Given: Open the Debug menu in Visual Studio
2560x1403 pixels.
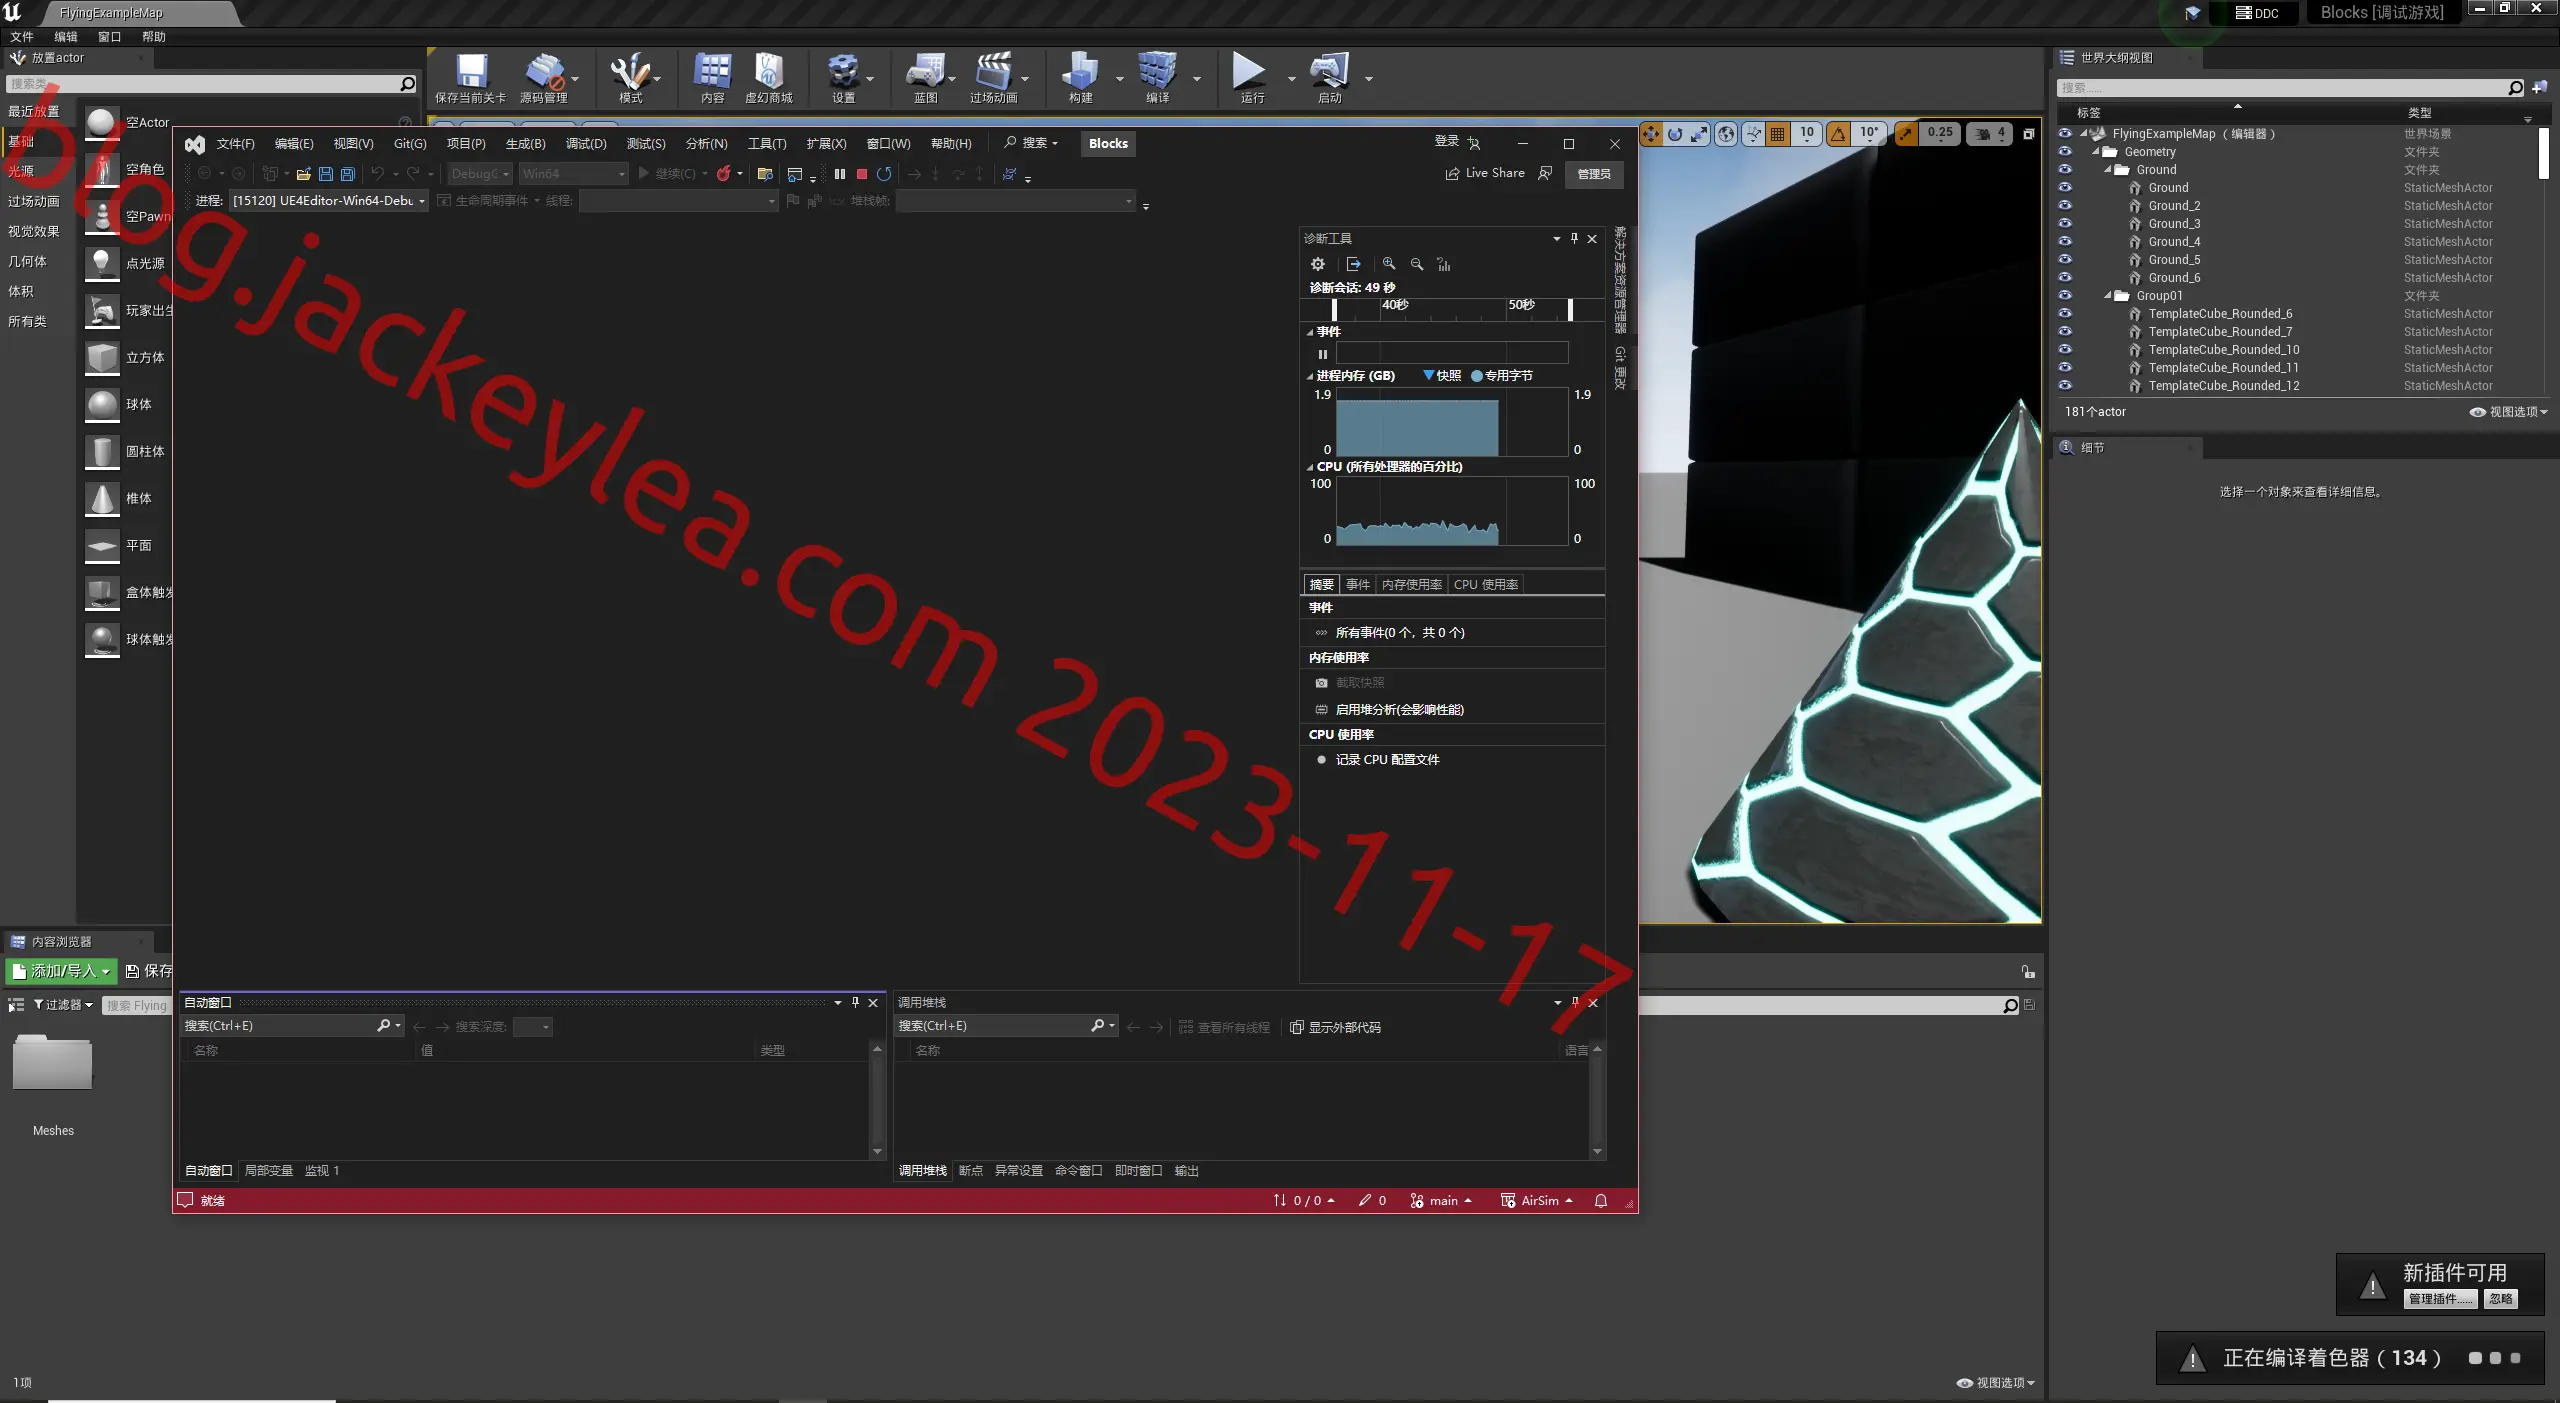Looking at the screenshot, I should [x=586, y=144].
